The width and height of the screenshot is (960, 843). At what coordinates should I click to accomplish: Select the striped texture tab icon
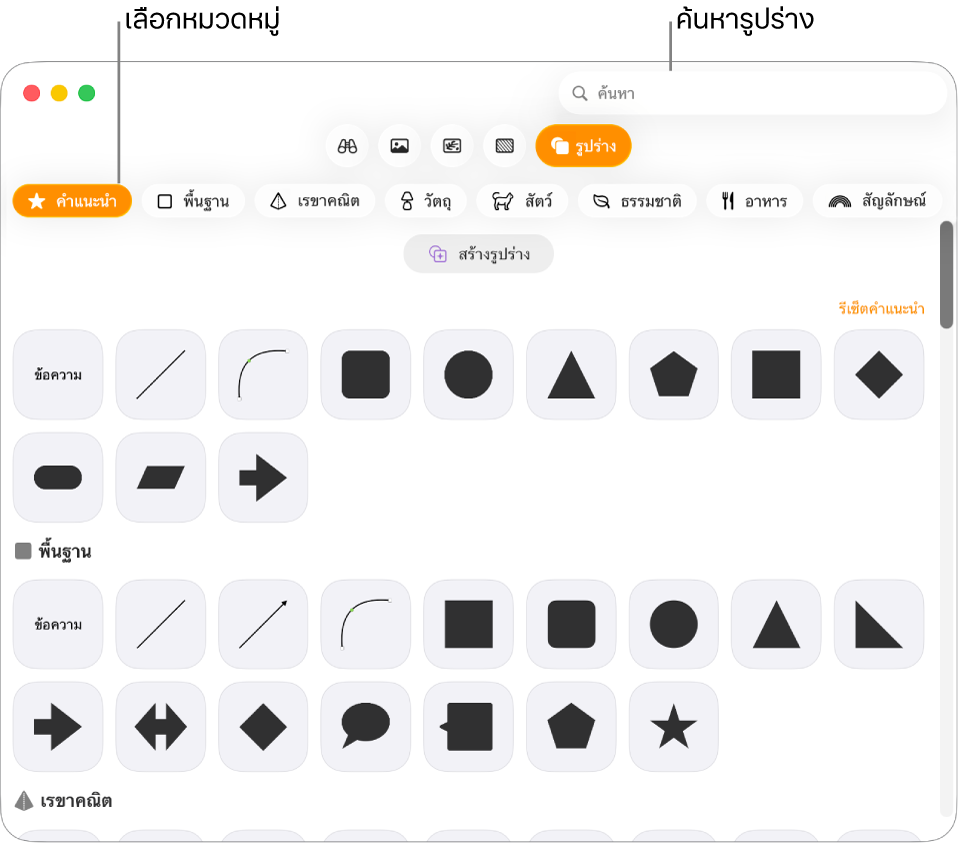(x=504, y=146)
